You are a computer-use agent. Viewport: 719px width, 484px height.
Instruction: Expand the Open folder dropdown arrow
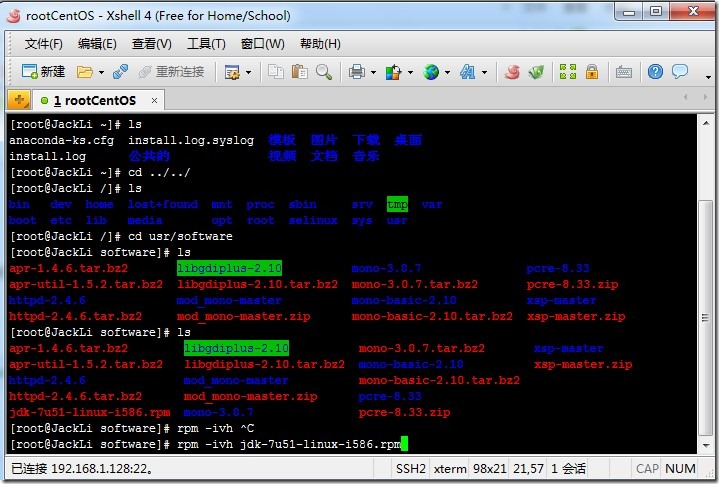tap(101, 72)
